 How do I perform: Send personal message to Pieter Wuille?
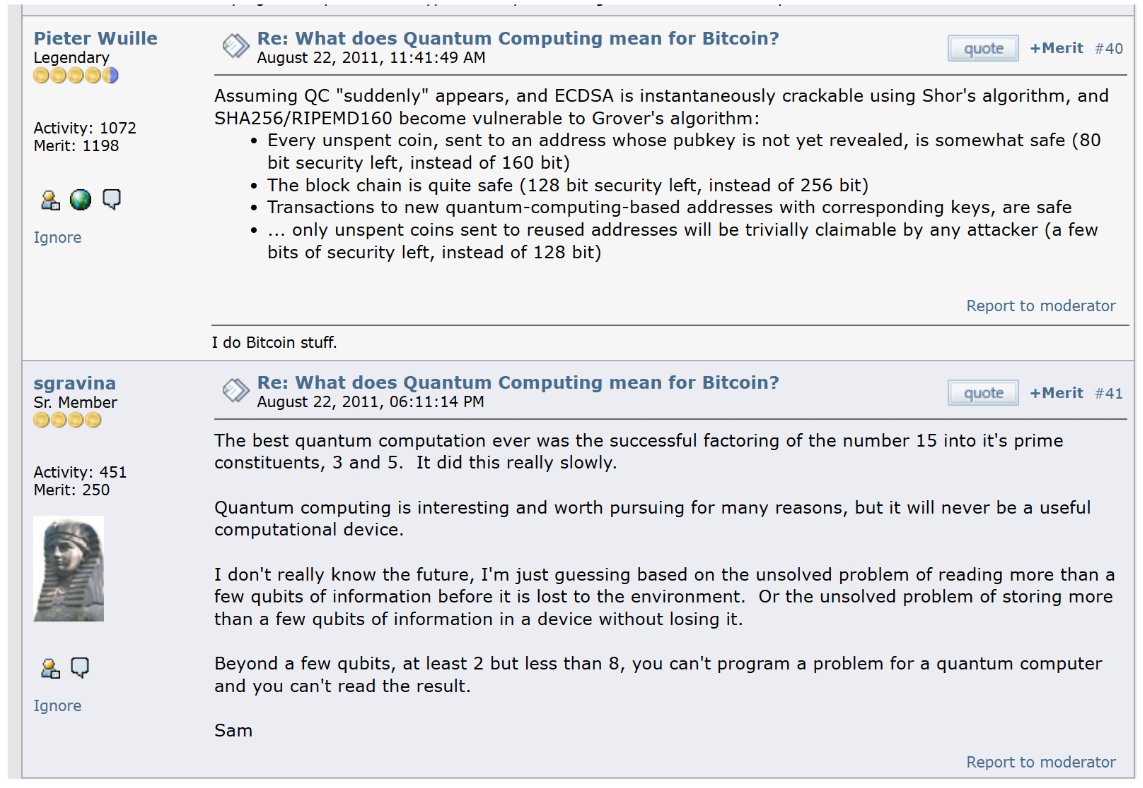click(111, 200)
